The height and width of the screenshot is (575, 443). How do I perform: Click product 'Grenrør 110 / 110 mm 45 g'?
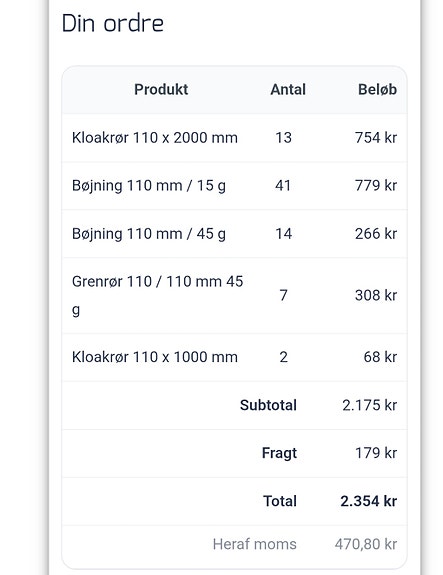(x=158, y=296)
